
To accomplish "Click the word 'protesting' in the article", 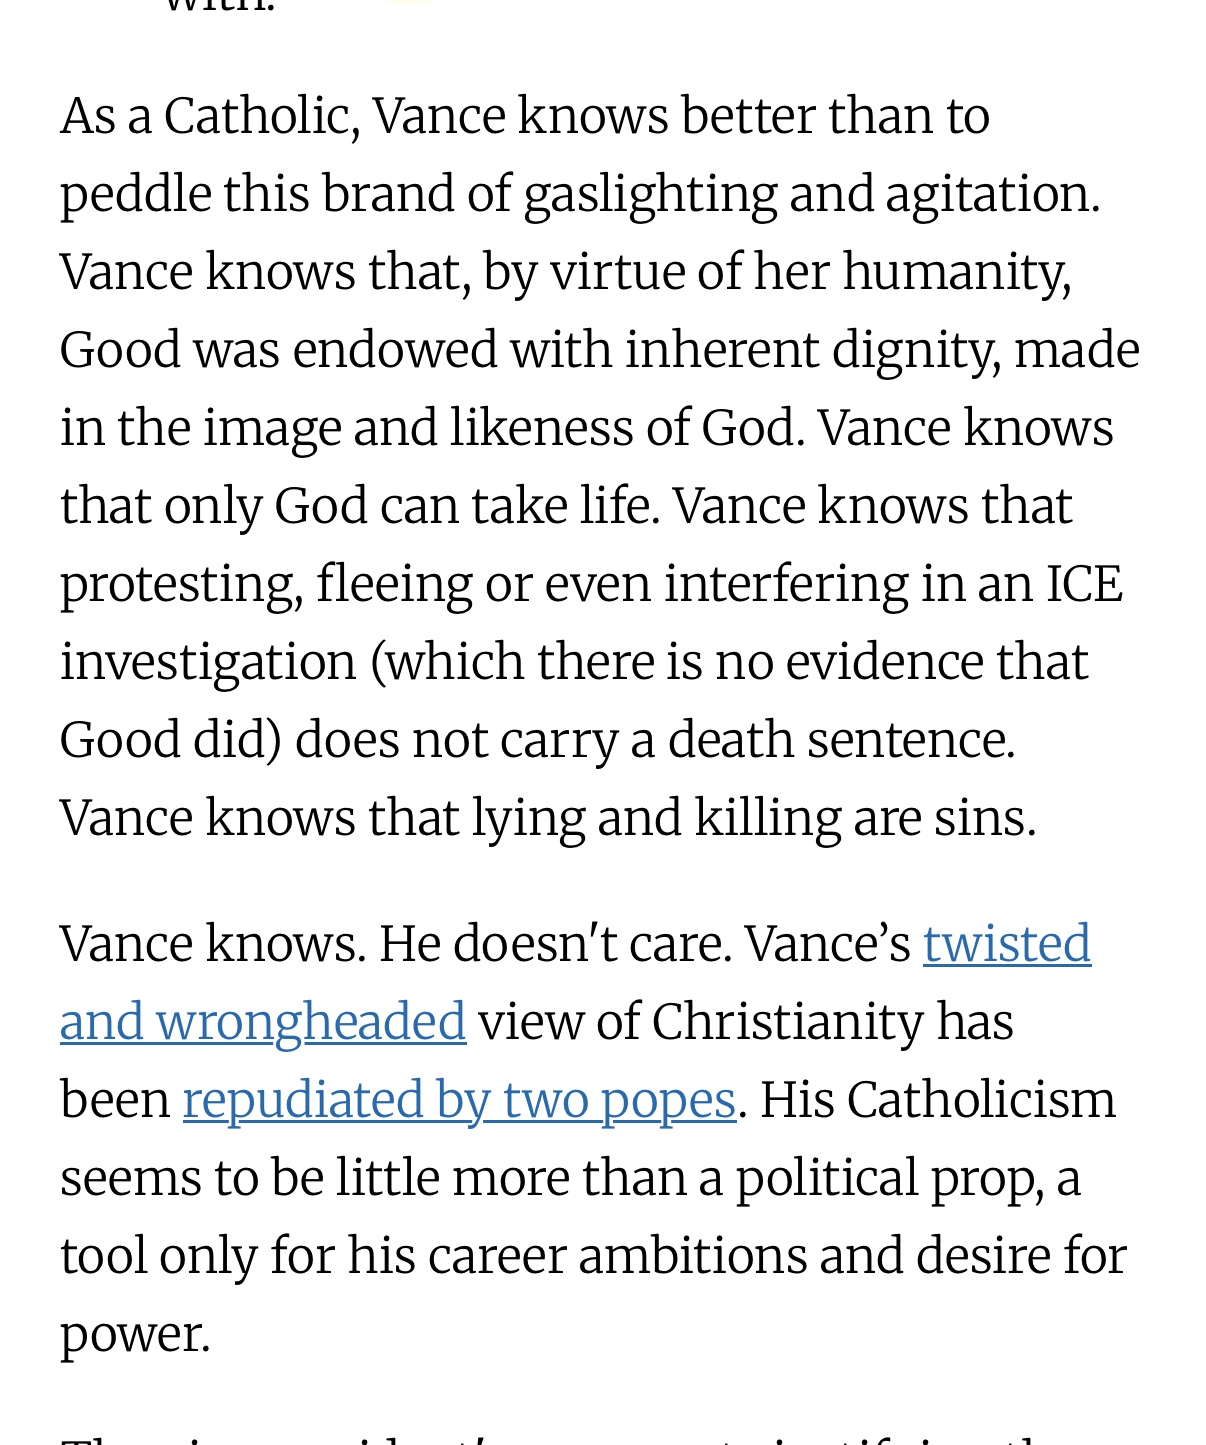I will point(181,584).
